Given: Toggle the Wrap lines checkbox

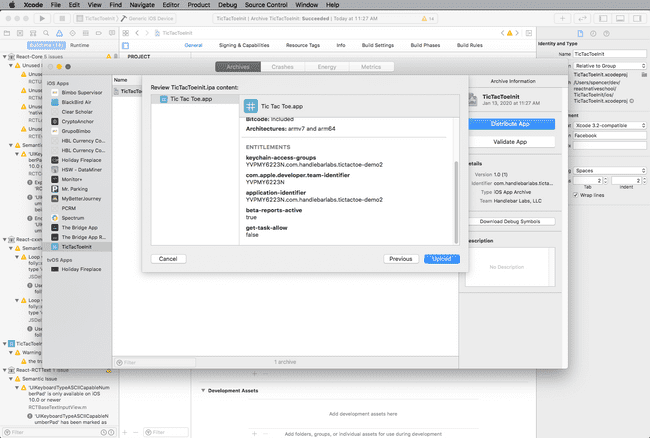Looking at the screenshot, I should tap(576, 195).
